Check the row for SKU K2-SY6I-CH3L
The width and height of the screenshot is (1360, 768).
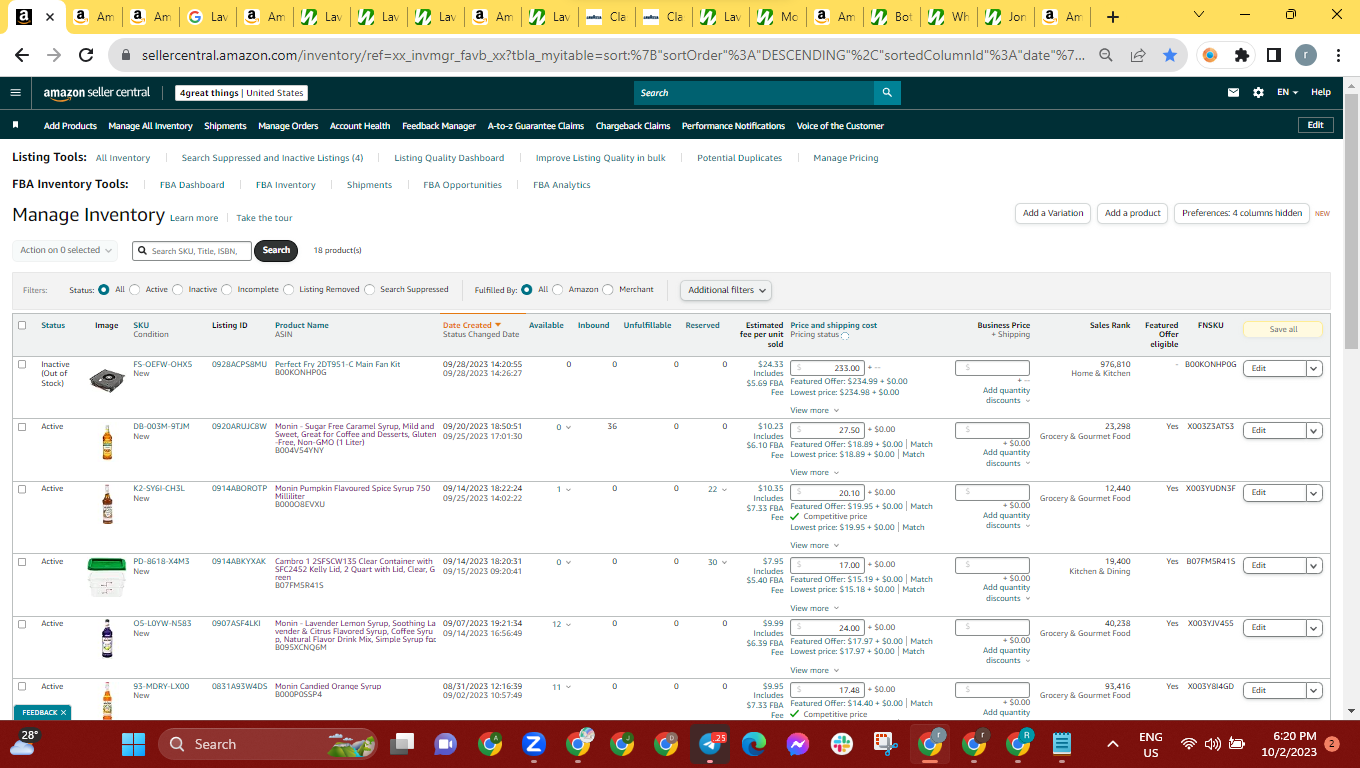(x=22, y=489)
